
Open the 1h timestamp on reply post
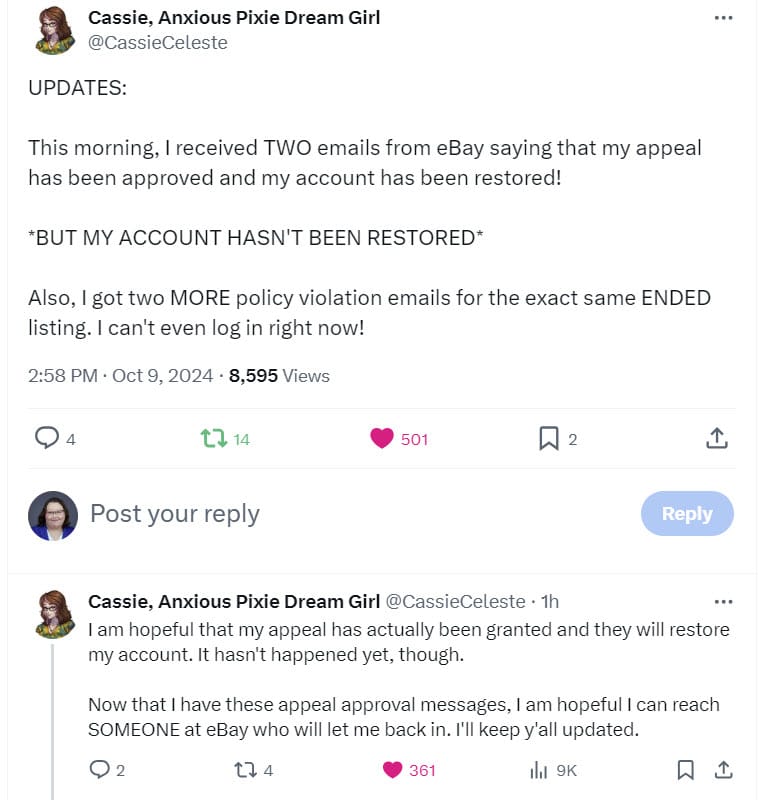[549, 601]
